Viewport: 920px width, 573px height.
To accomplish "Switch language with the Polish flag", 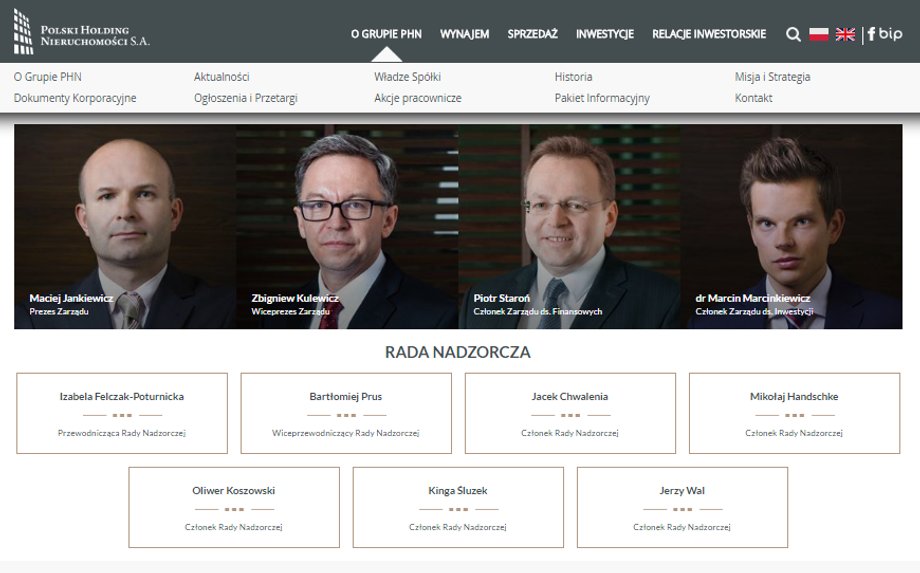I will (x=818, y=34).
